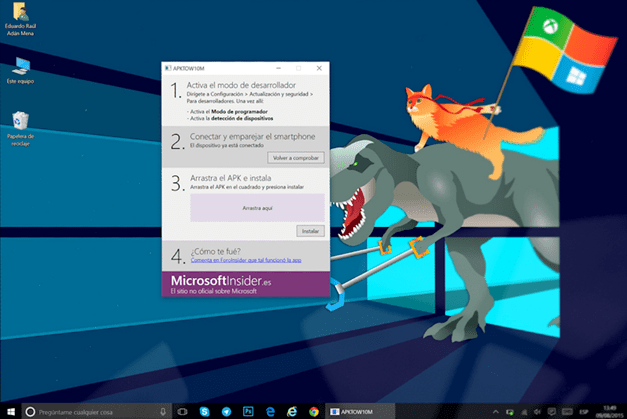Open Task View in the taskbar
This screenshot has height=419, width=627.
click(182, 411)
